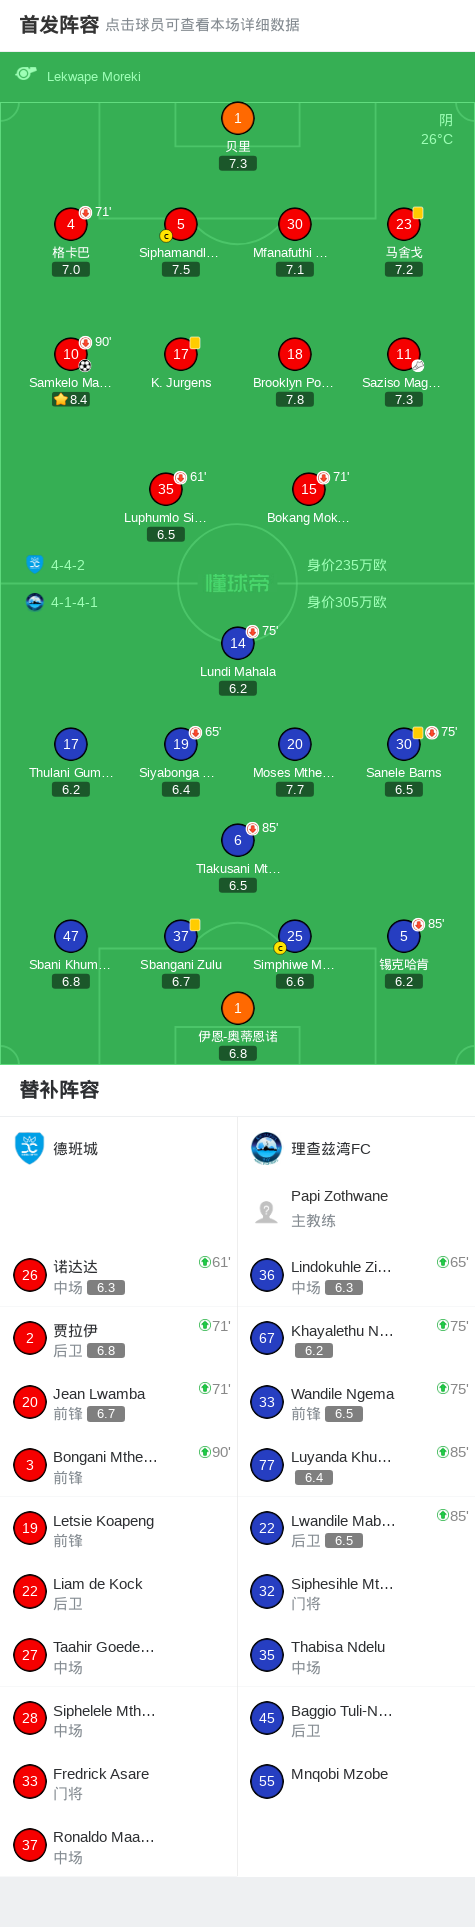Open goalkeeper 伊恩·奥蒂恩诺 orange icon
Image resolution: width=475 pixels, height=1927 pixels.
[237, 1008]
